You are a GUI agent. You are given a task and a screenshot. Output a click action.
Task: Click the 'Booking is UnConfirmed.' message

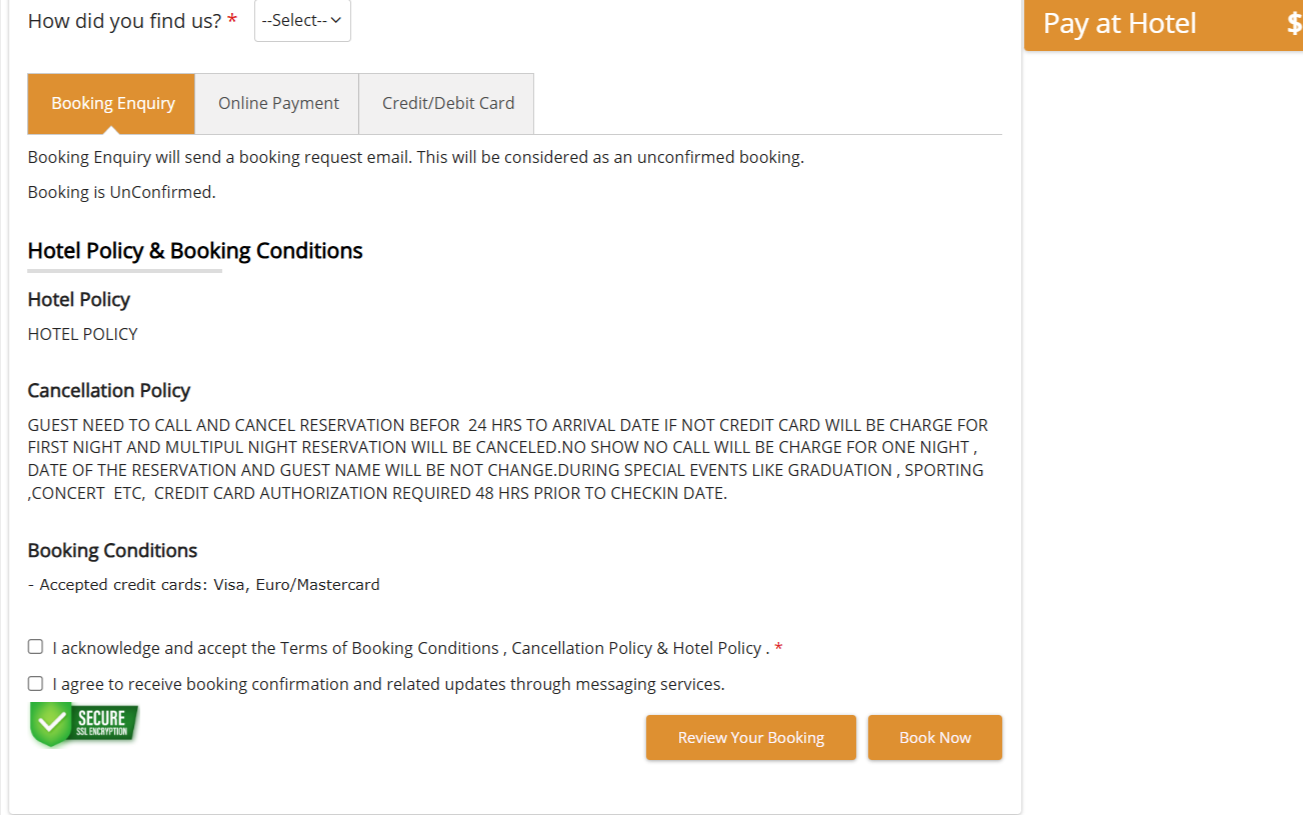click(x=122, y=192)
